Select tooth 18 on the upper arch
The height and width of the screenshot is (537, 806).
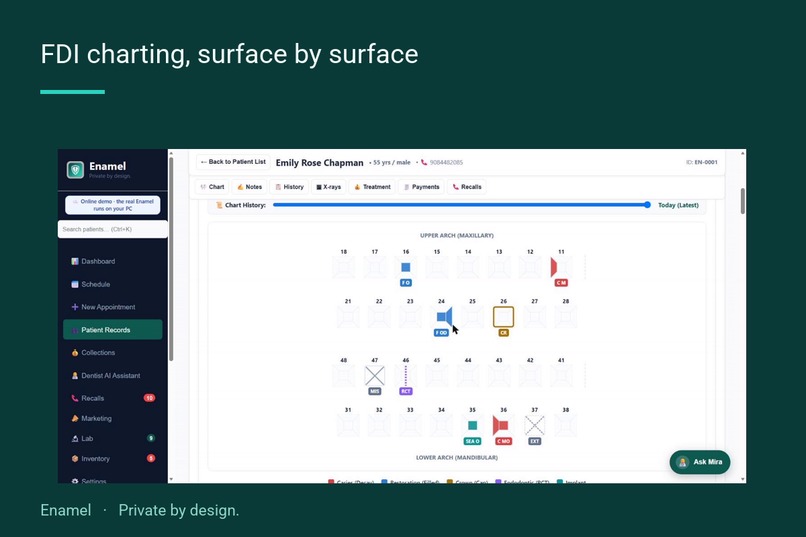[x=343, y=267]
